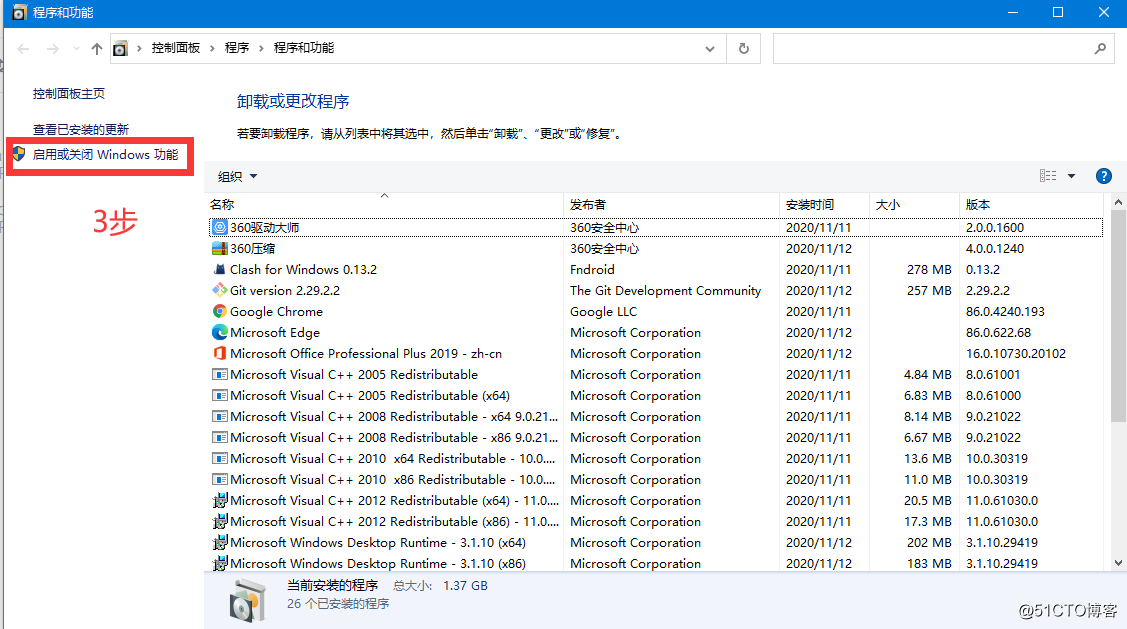
Task: Click version 16.0.10730.20102 cell
Action: coord(1016,354)
